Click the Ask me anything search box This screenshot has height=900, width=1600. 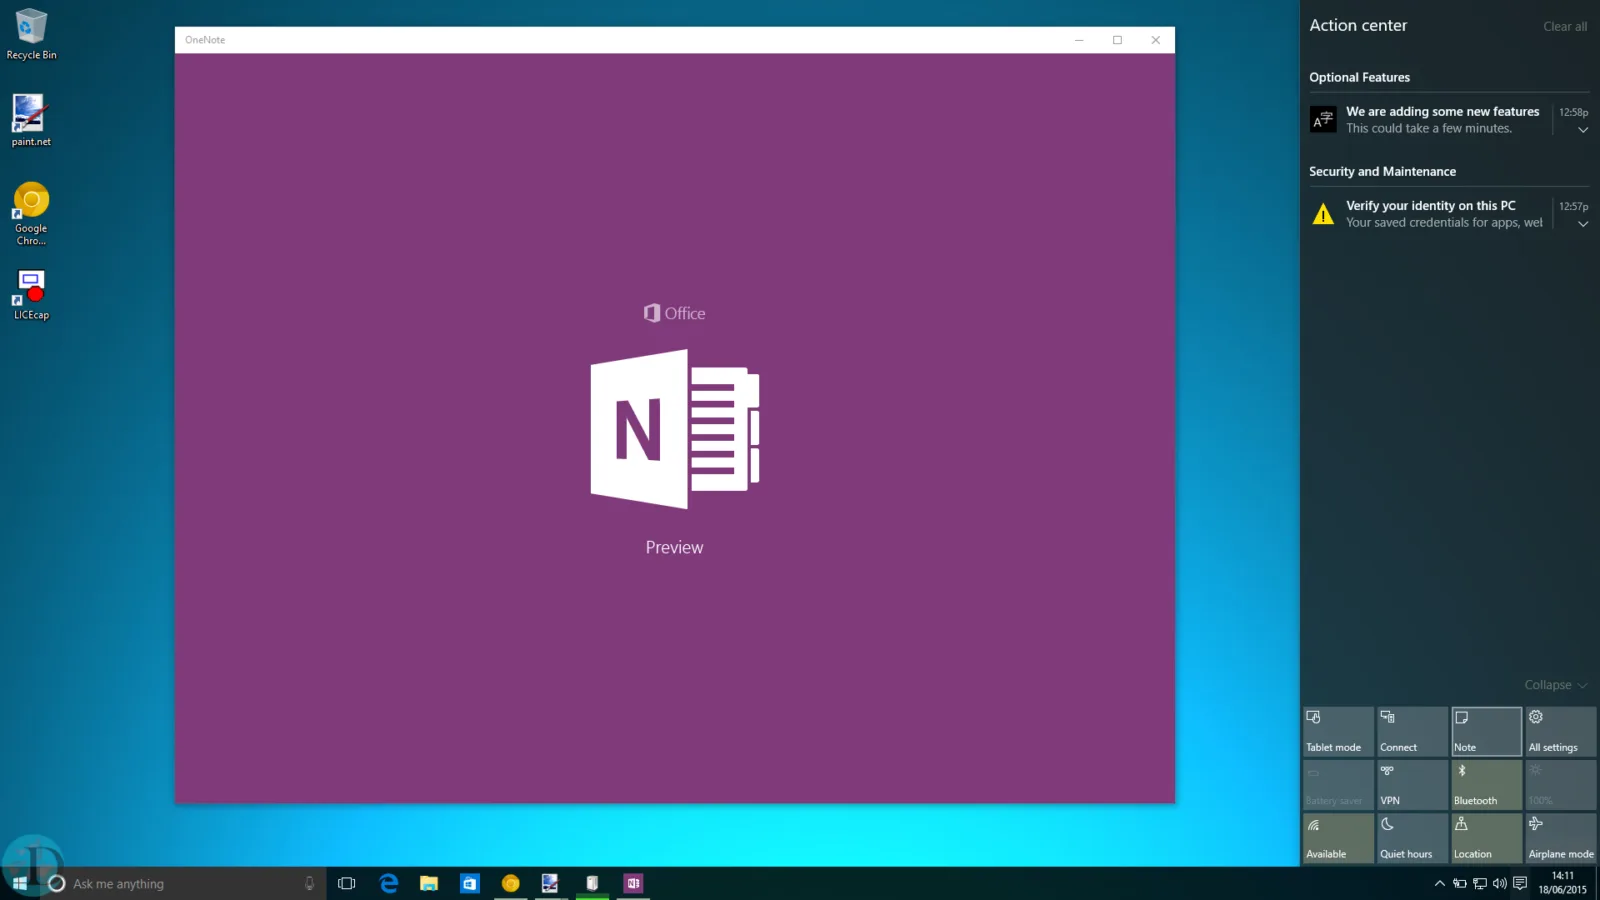(188, 883)
